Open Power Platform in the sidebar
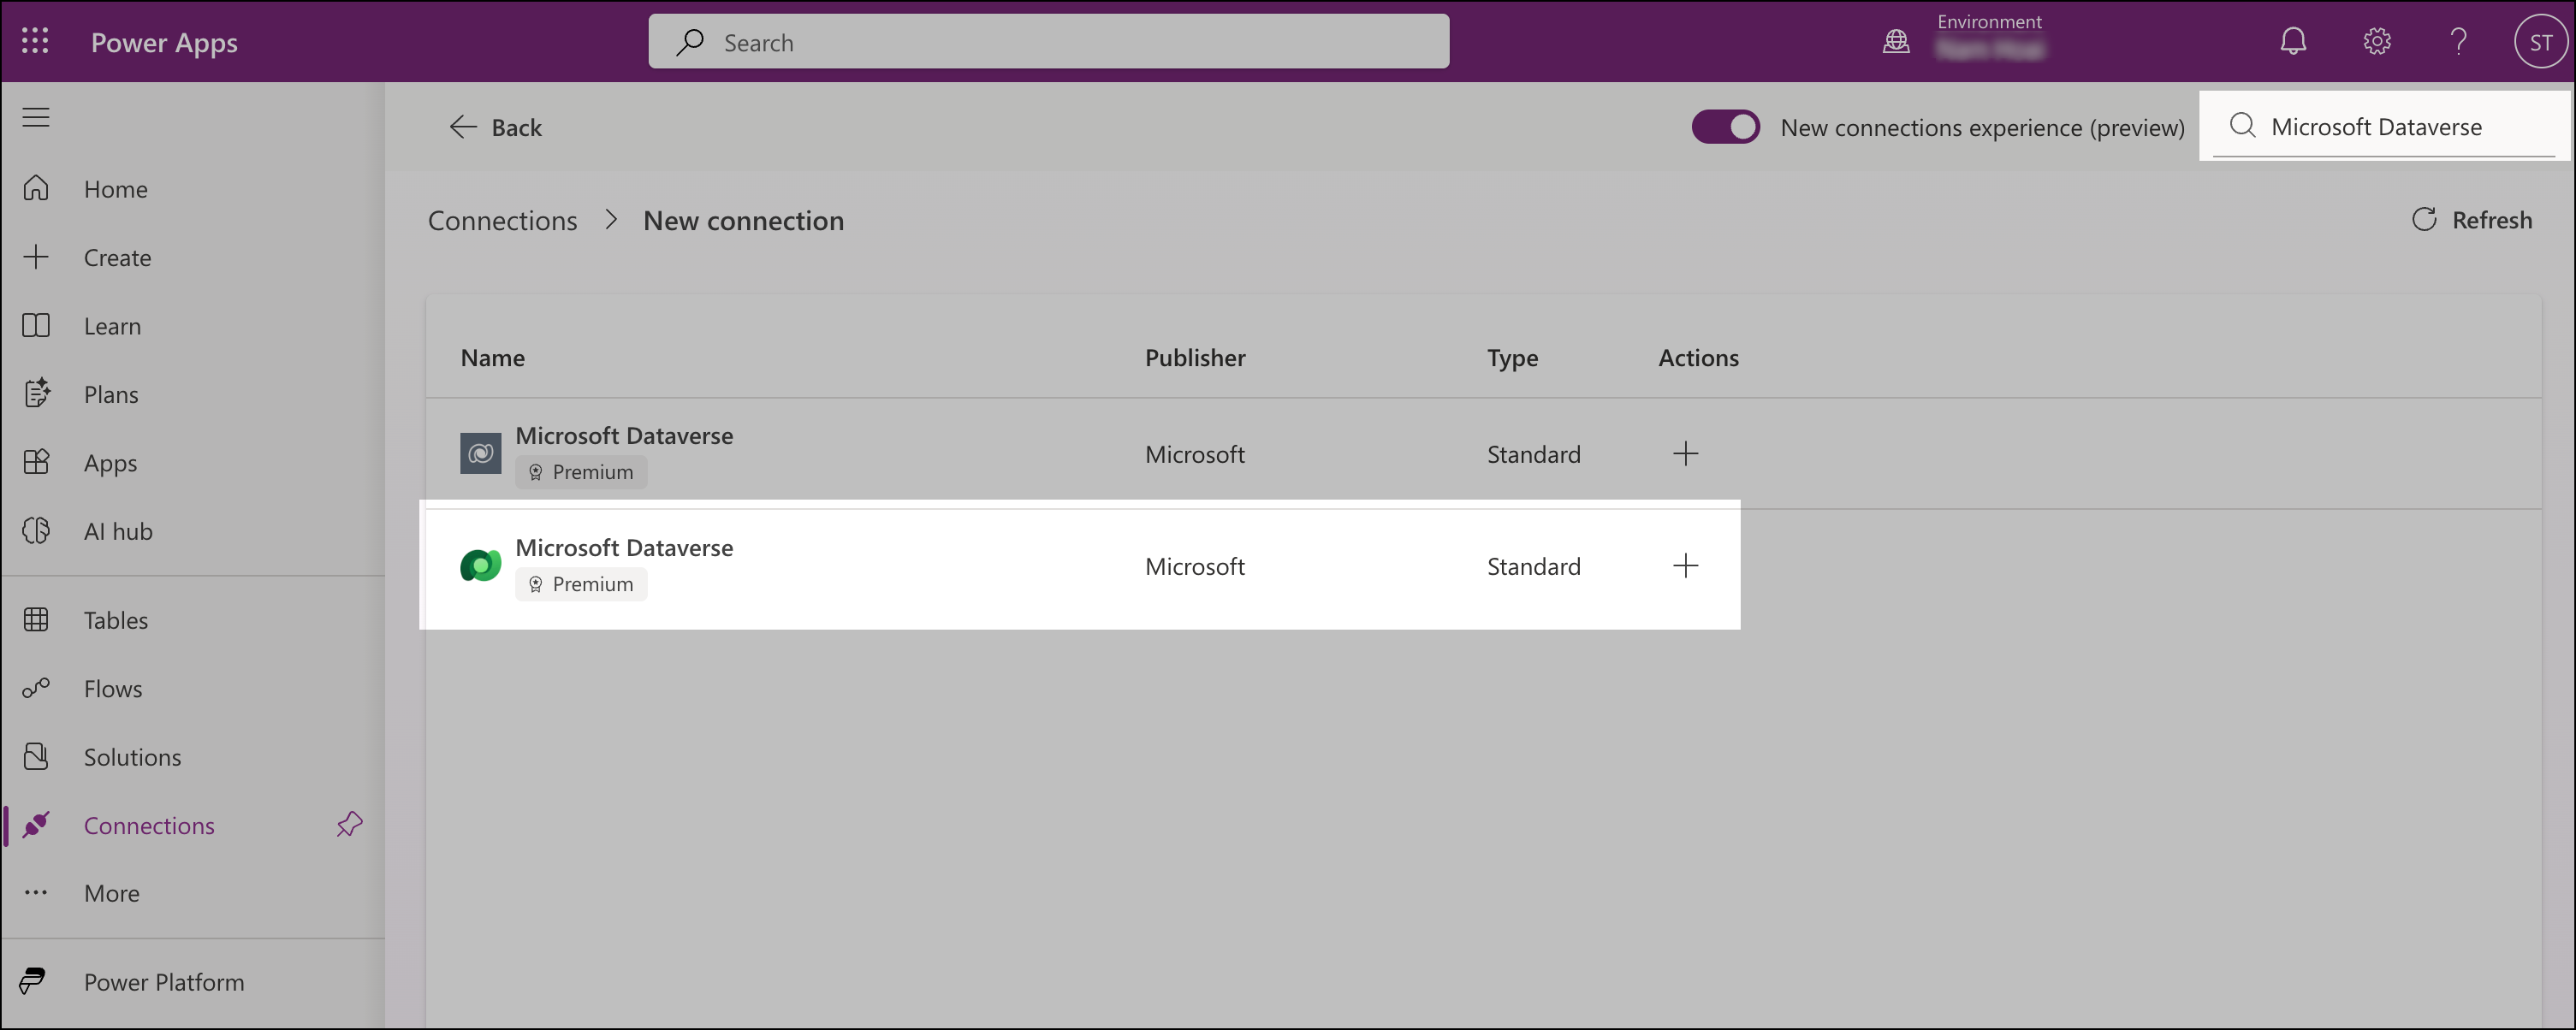Viewport: 2576px width, 1030px height. (192, 982)
